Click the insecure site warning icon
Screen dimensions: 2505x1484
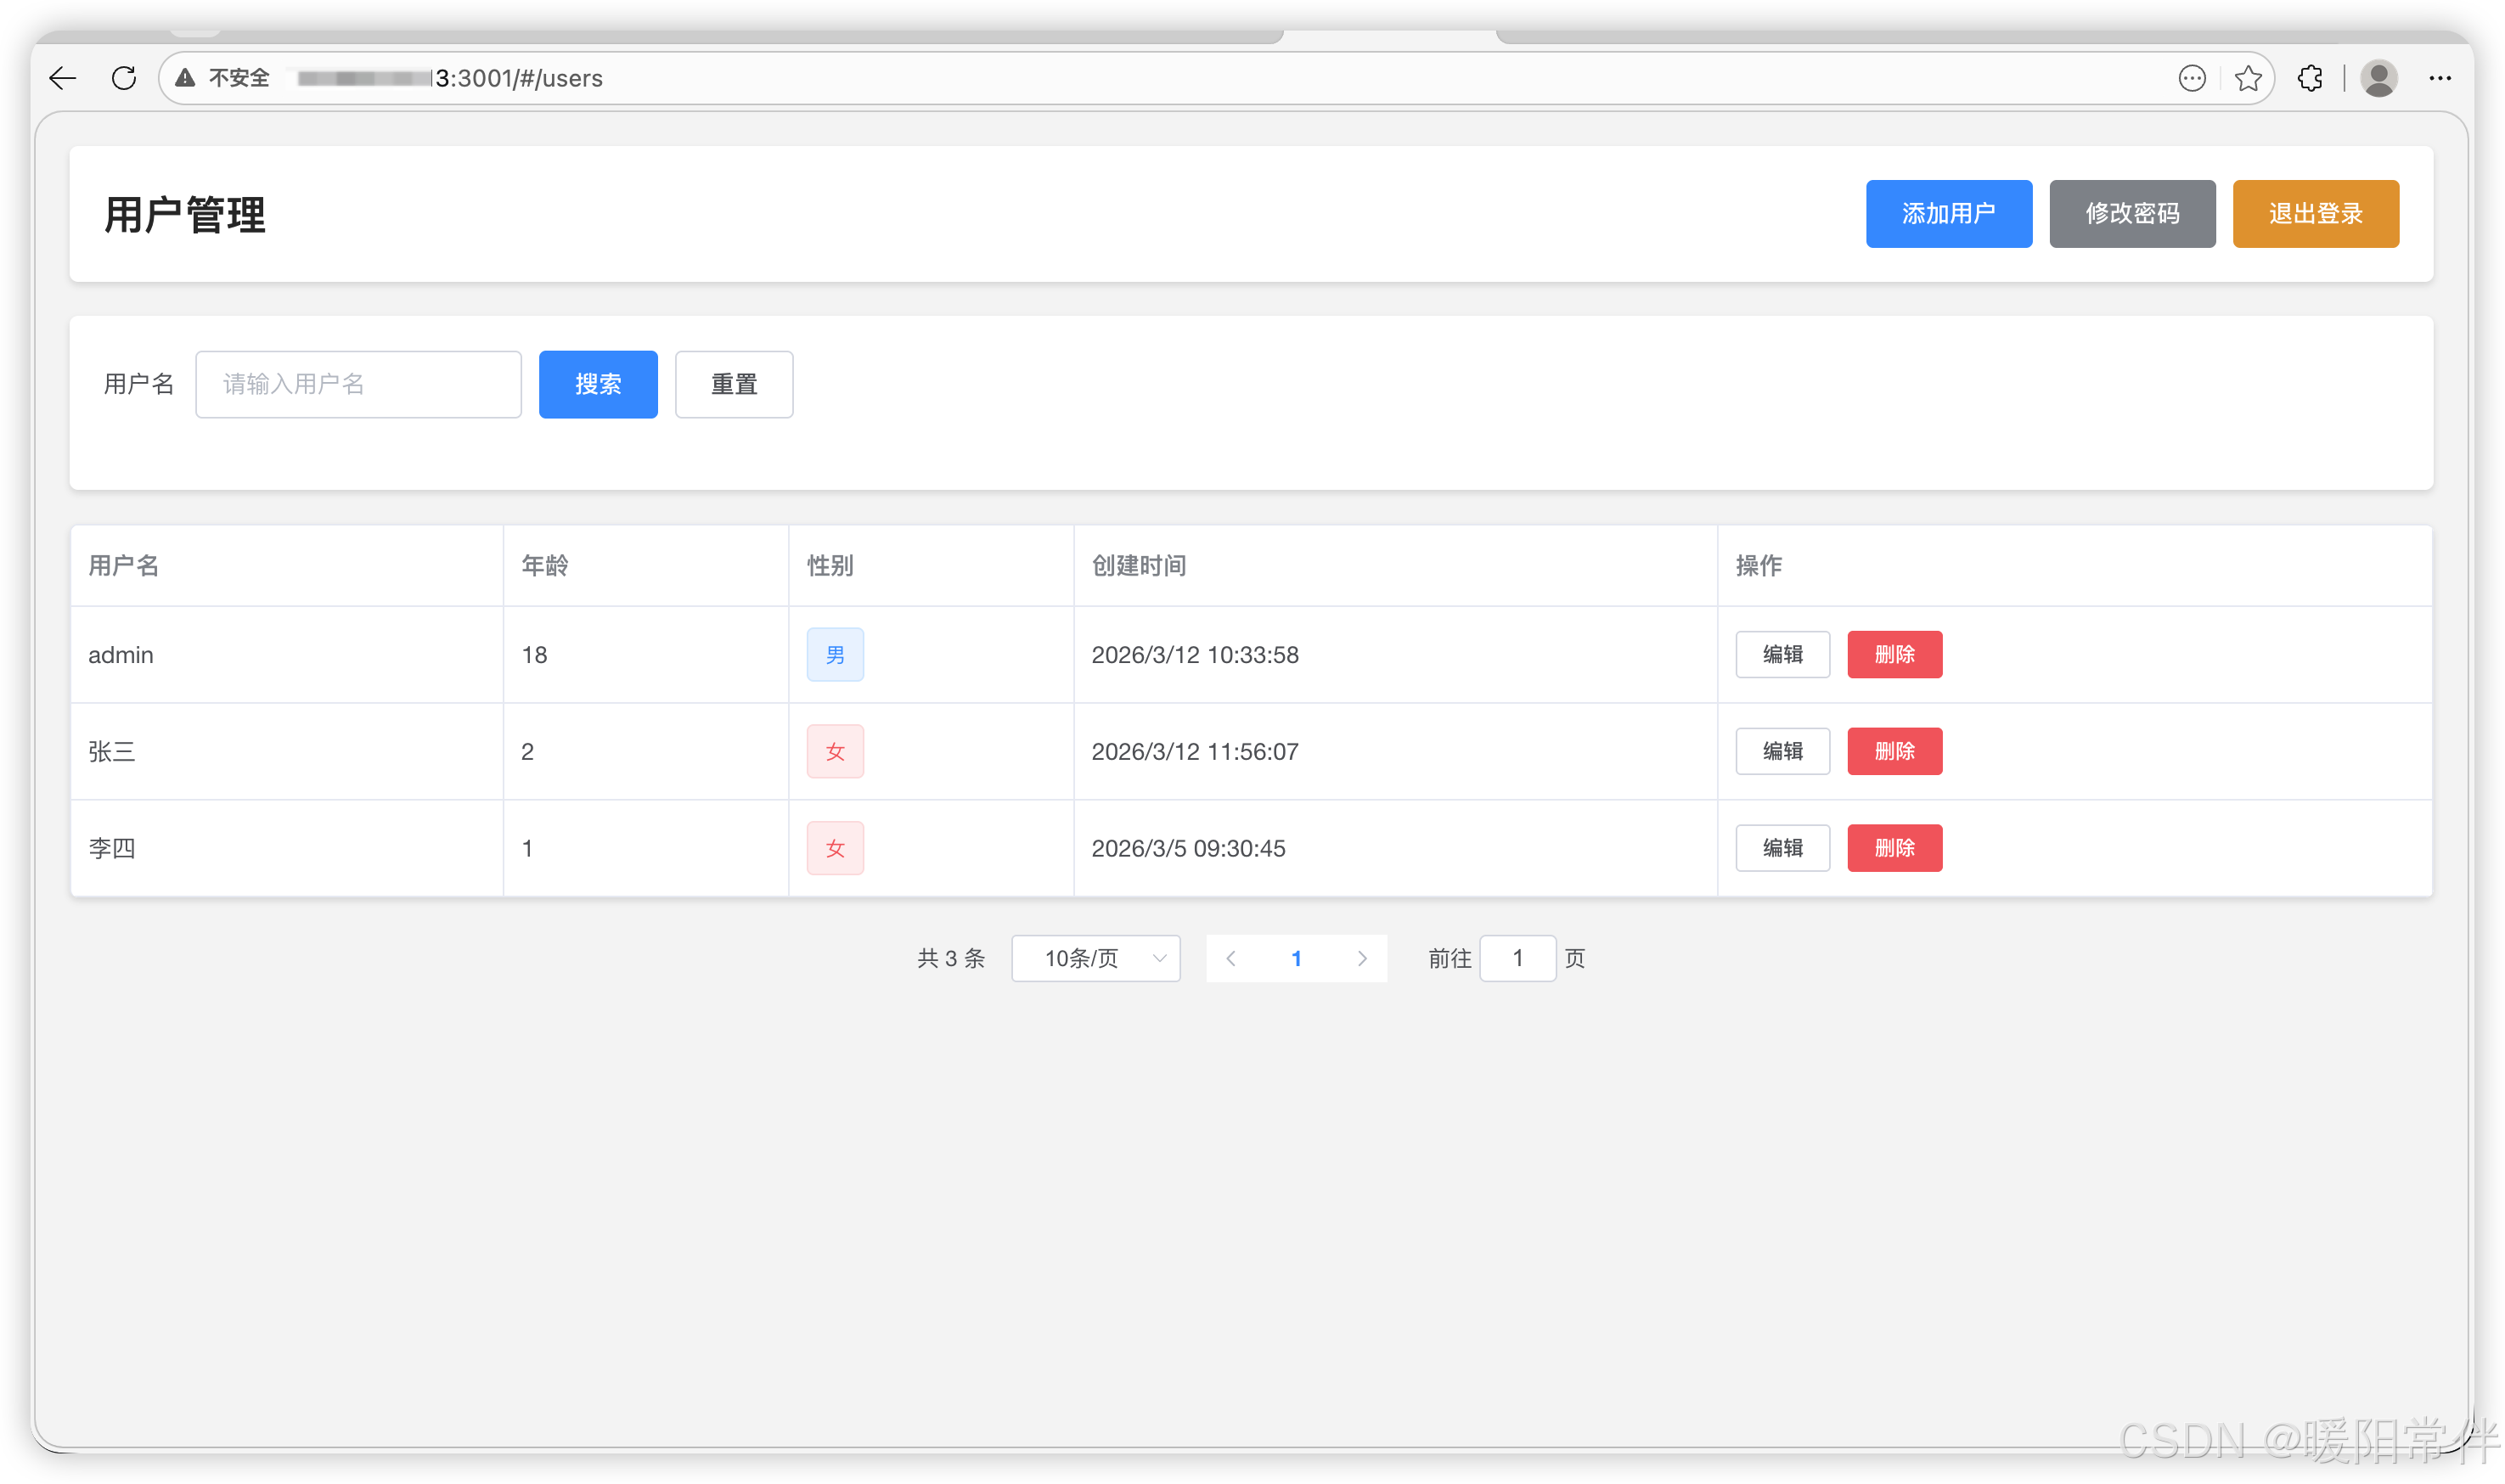pyautogui.click(x=185, y=78)
